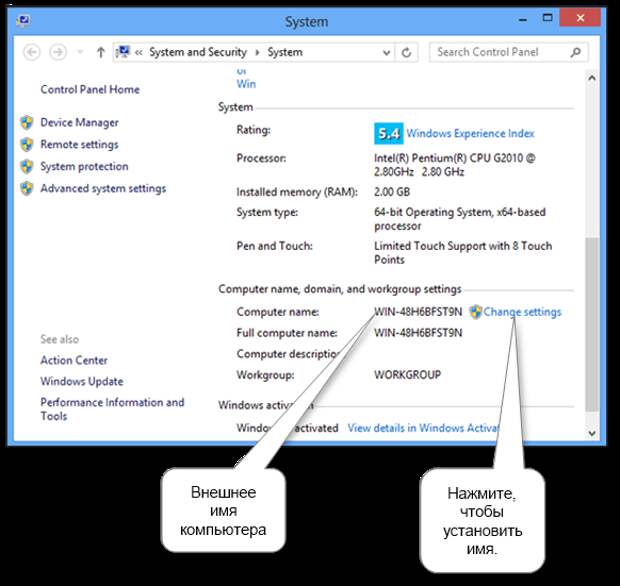Click the partially visible Win link at top
Viewport: 620px width, 586px height.
(246, 84)
